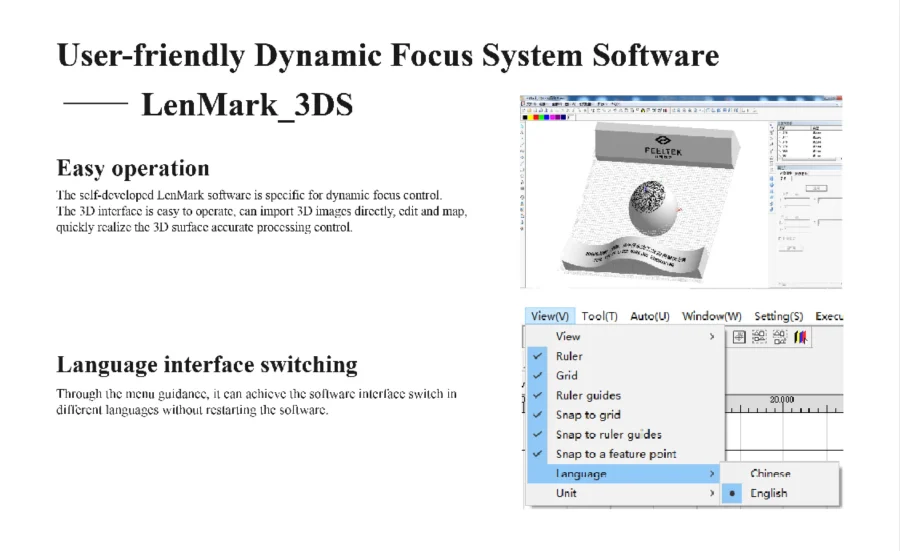Disable Ruler guides in View menu
900x551 pixels.
coord(623,395)
